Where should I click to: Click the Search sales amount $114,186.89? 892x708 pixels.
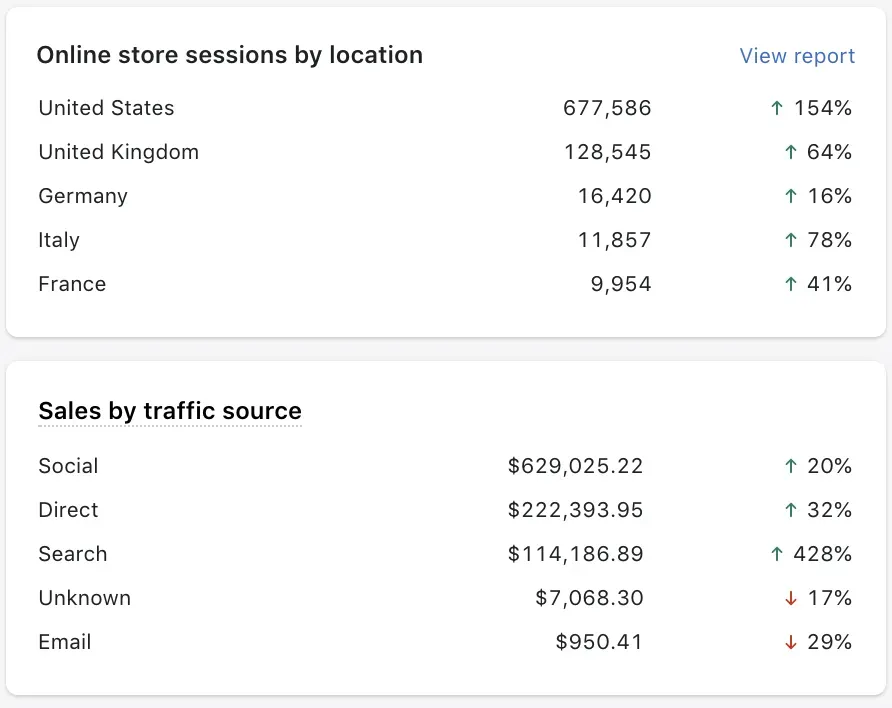[x=575, y=554]
